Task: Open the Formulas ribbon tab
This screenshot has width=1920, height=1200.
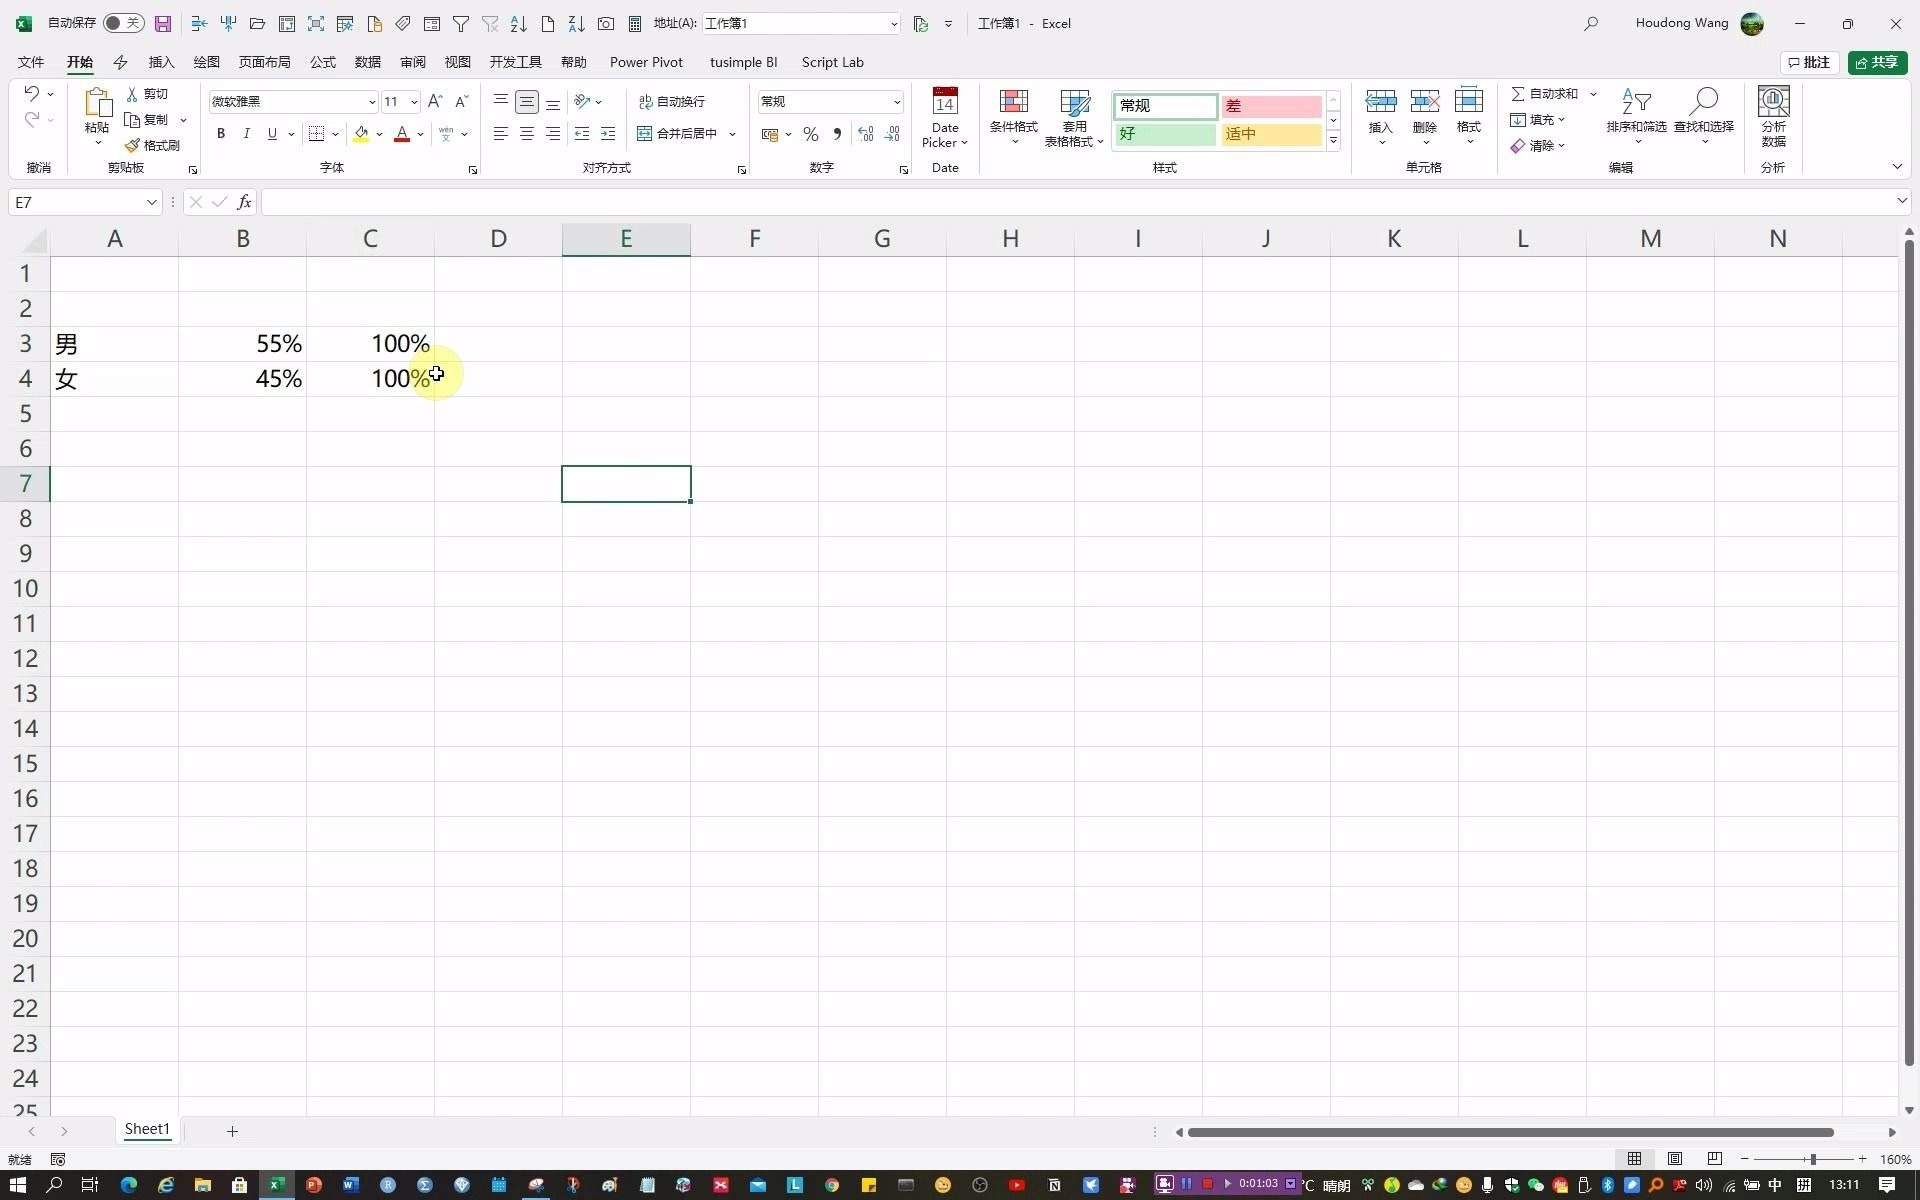Action: pos(322,62)
